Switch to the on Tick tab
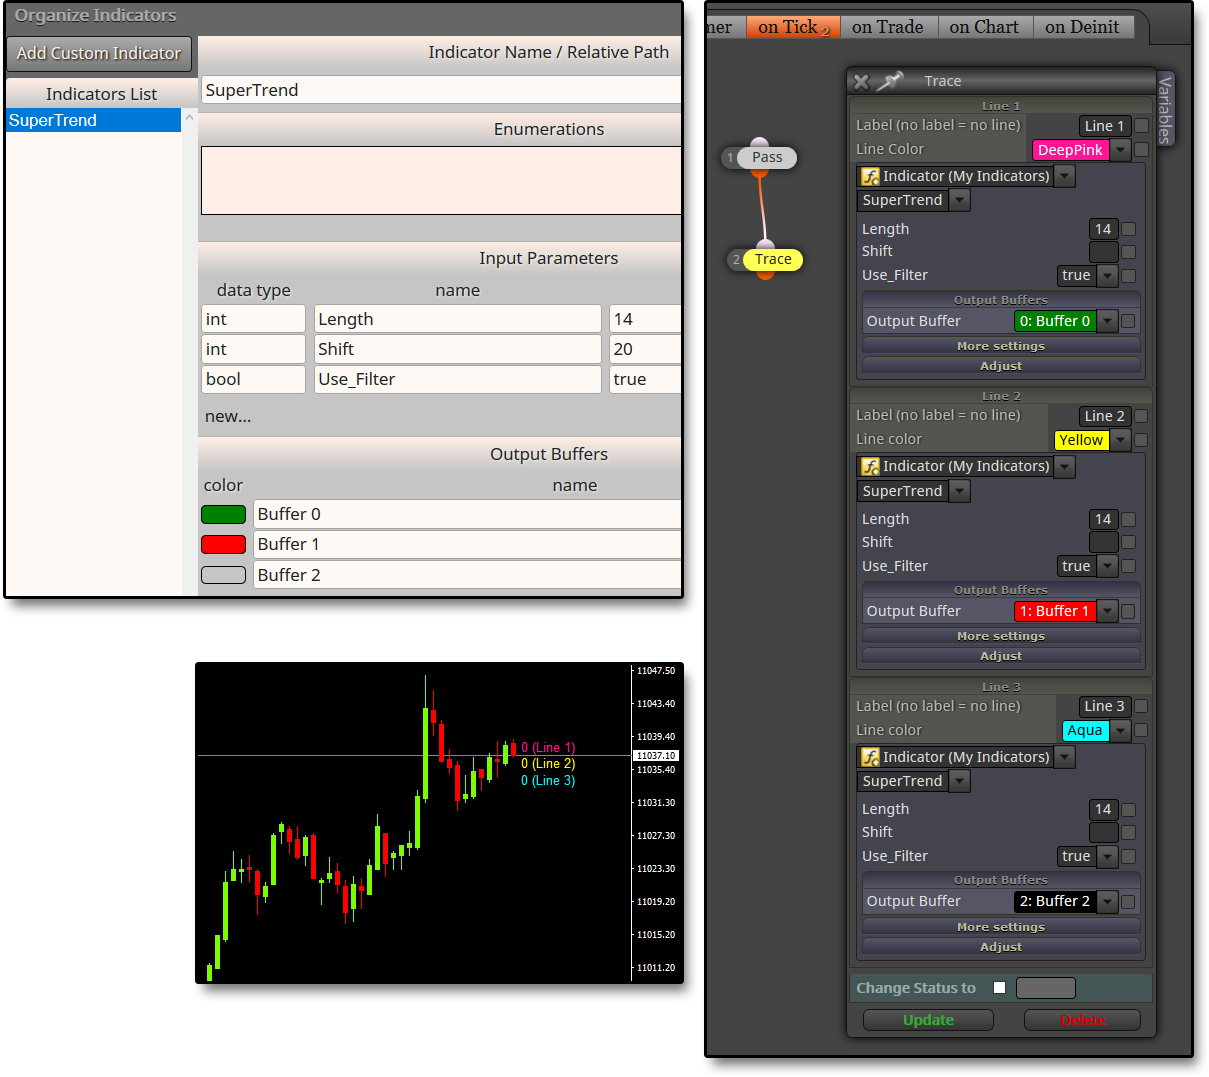Viewport: 1209px width, 1077px height. (x=794, y=27)
